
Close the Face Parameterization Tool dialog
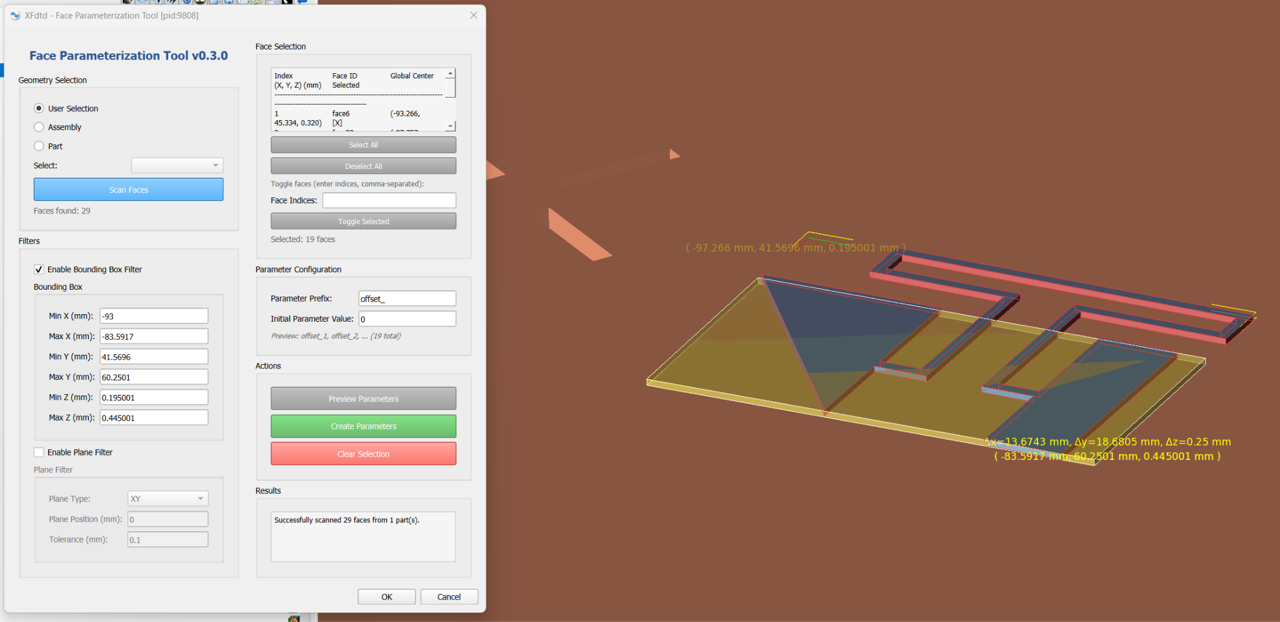coord(474,16)
